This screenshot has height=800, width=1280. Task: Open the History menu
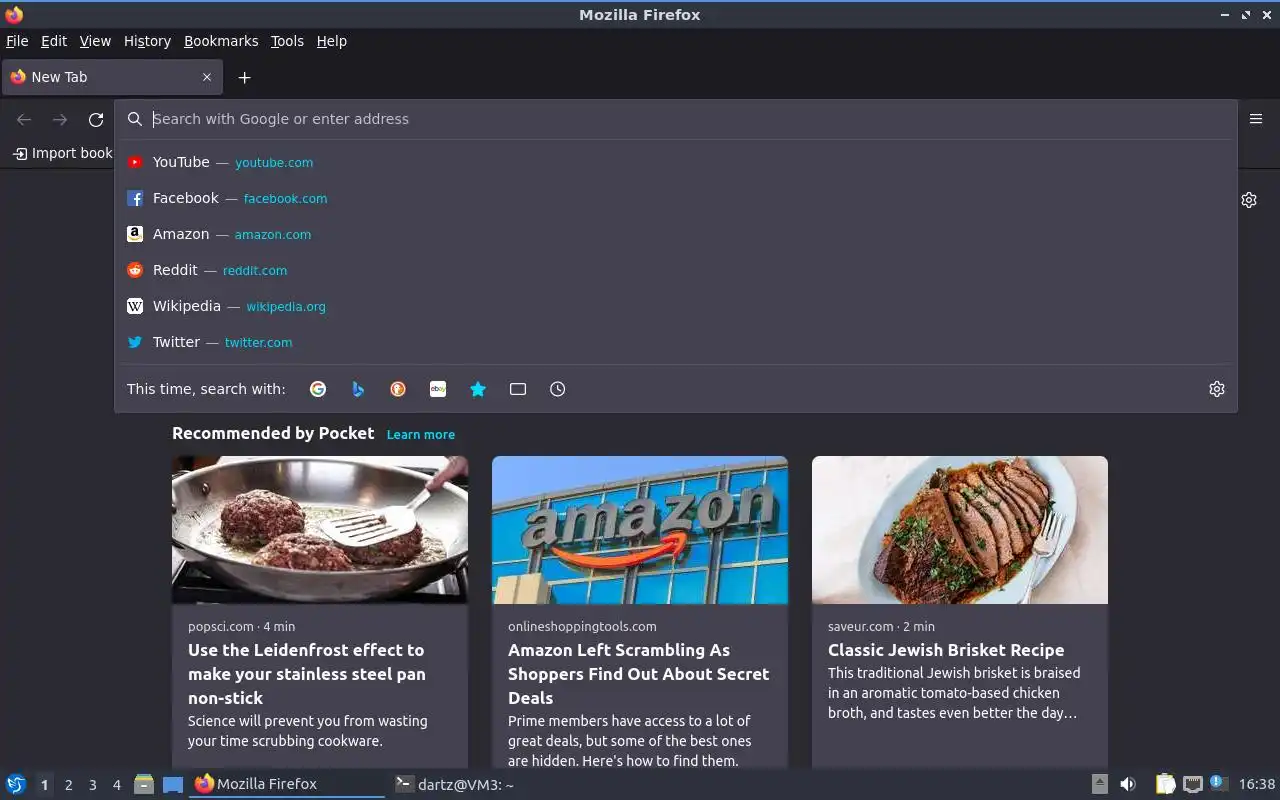(x=147, y=41)
